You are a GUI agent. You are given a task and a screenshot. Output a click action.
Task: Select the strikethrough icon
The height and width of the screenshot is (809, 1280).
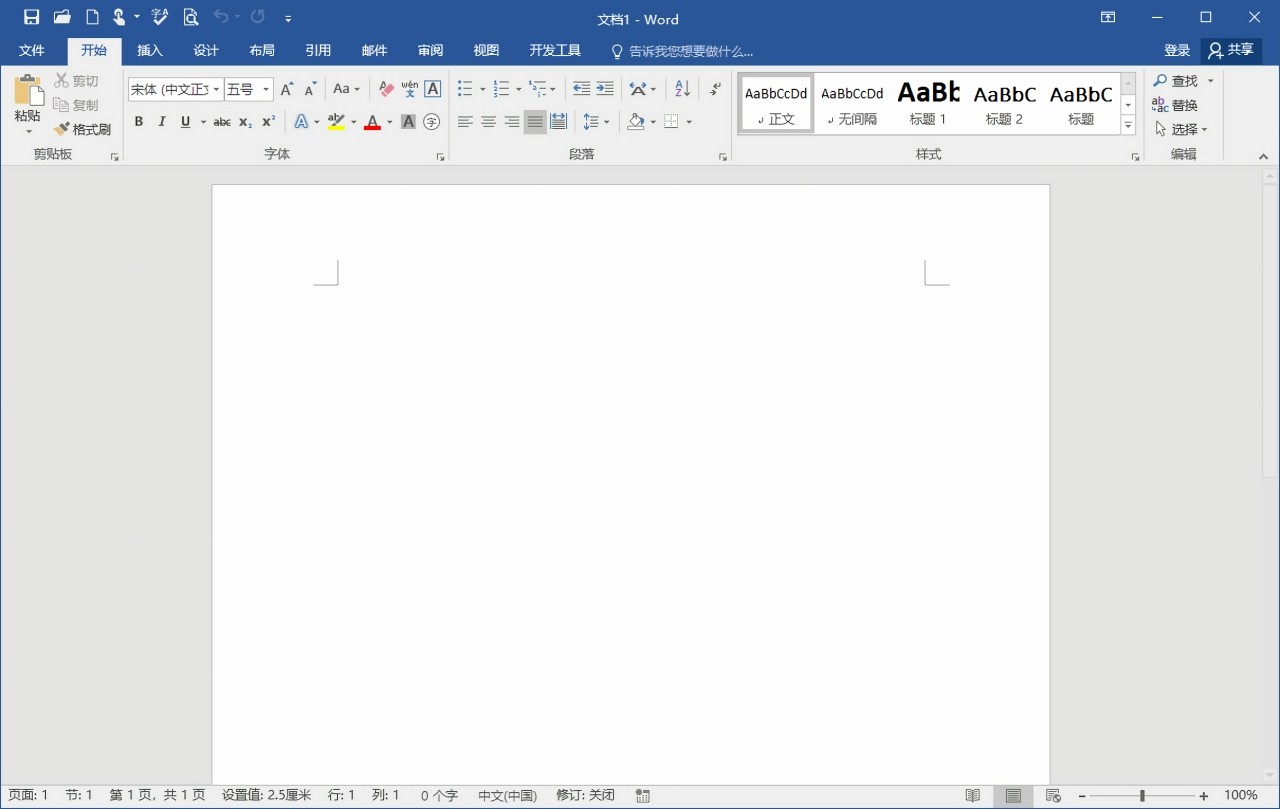point(222,122)
